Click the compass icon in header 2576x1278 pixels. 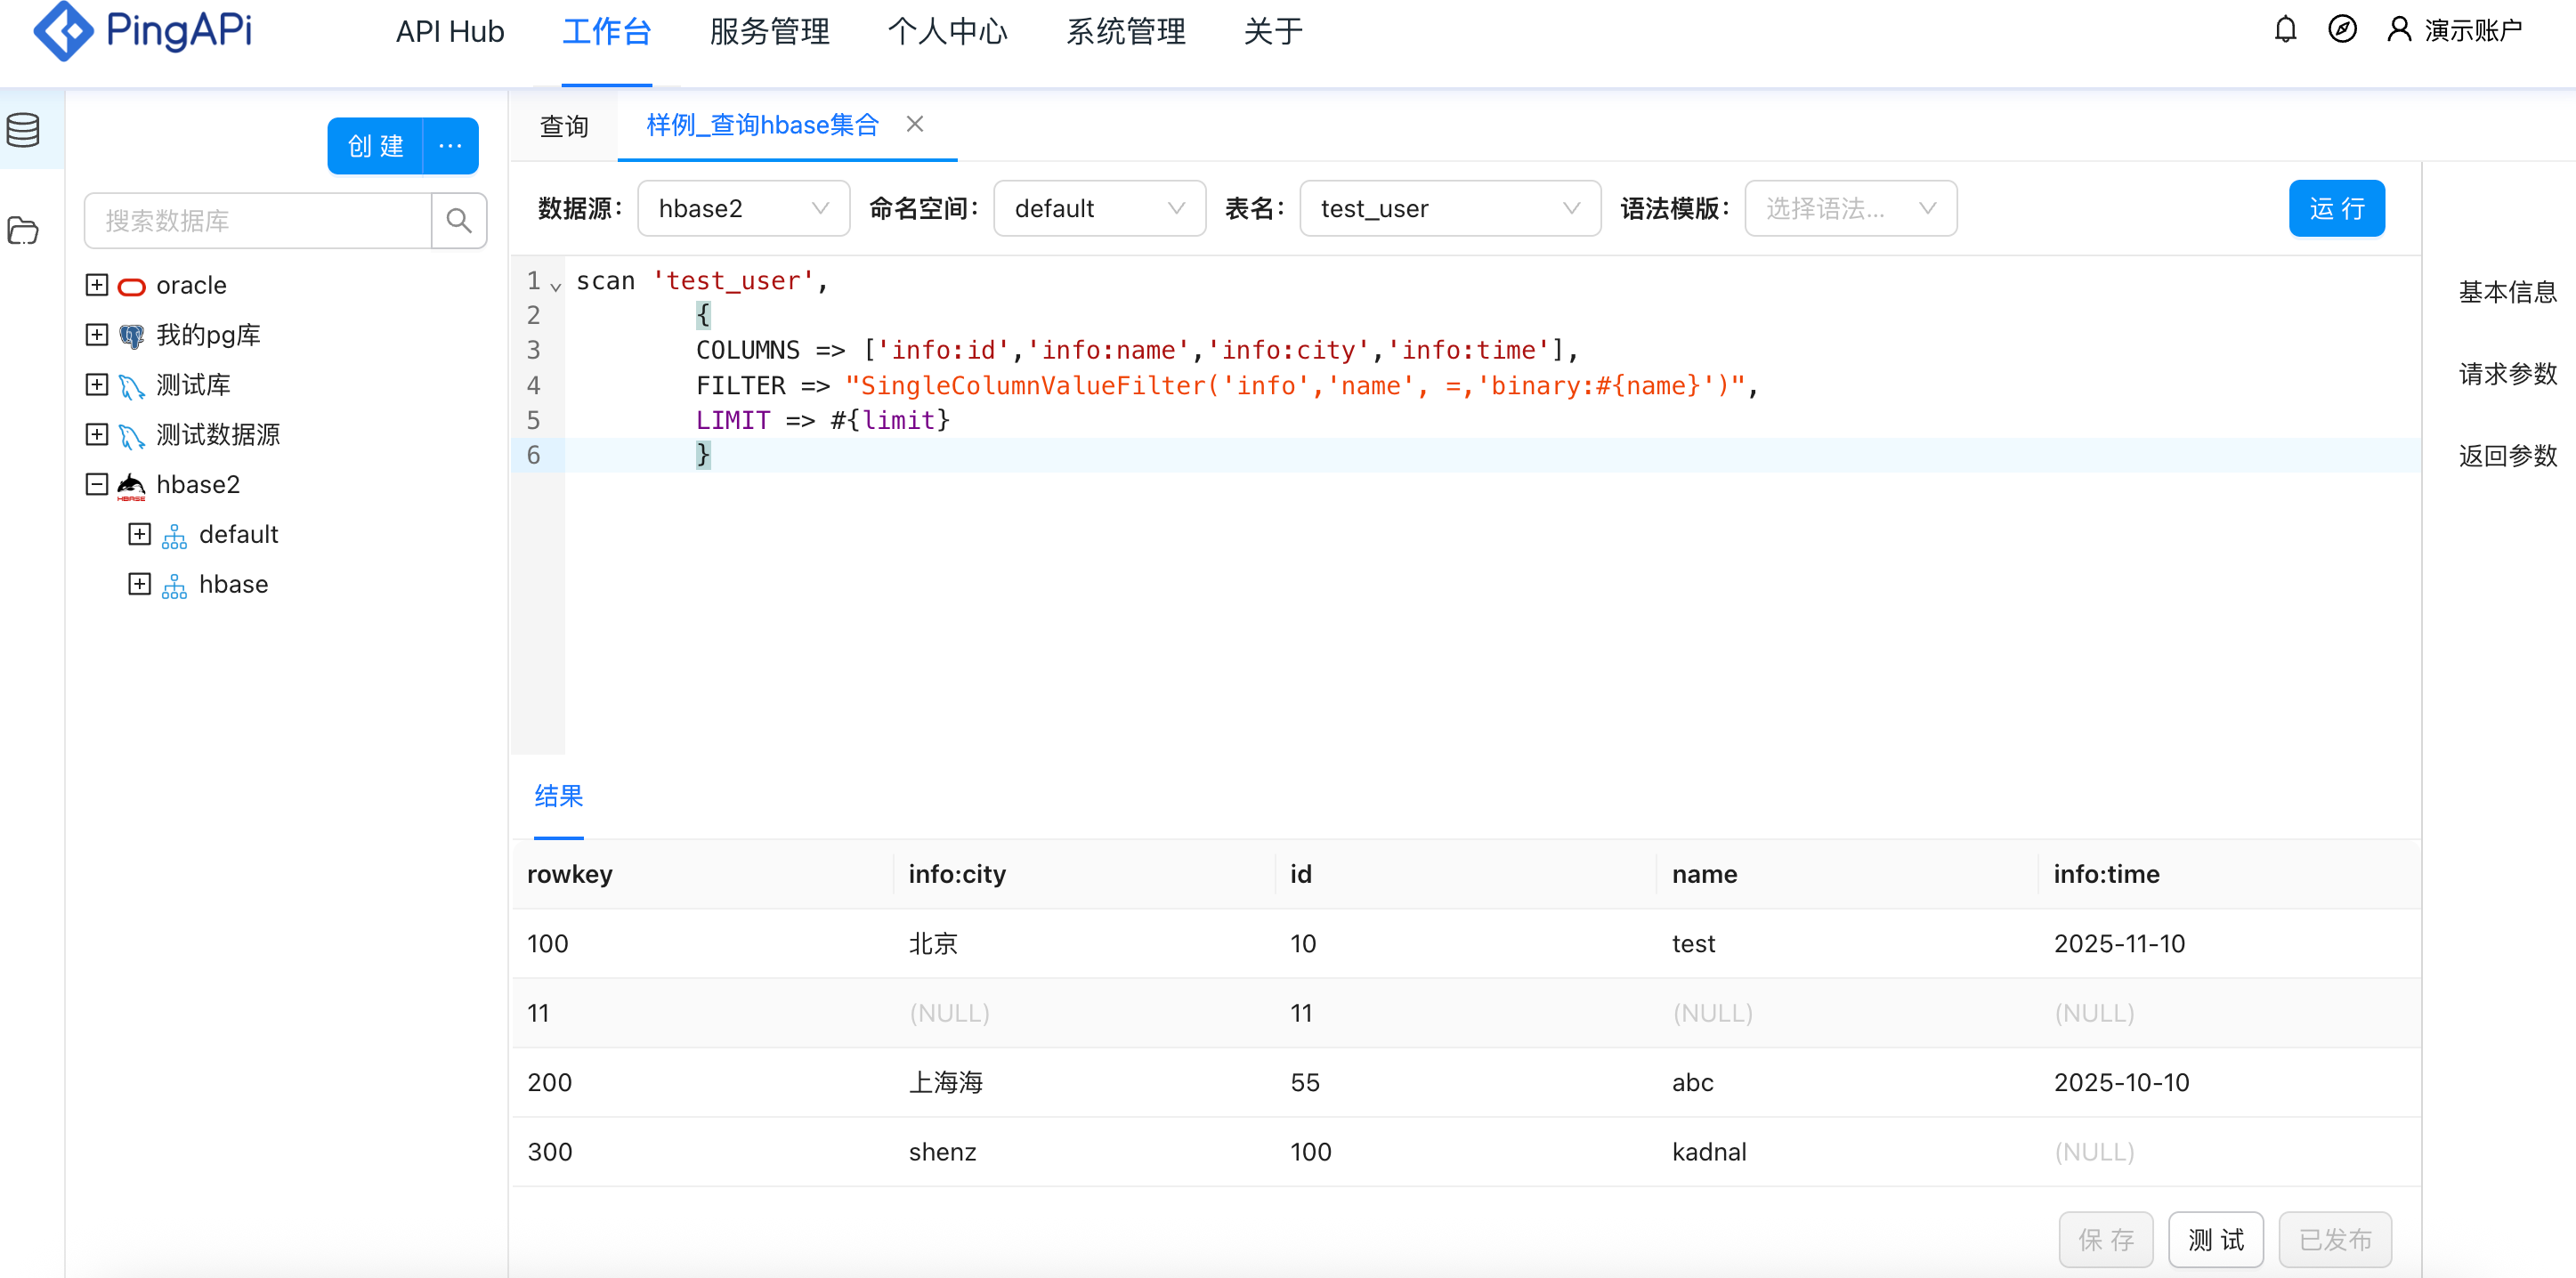tap(2342, 30)
